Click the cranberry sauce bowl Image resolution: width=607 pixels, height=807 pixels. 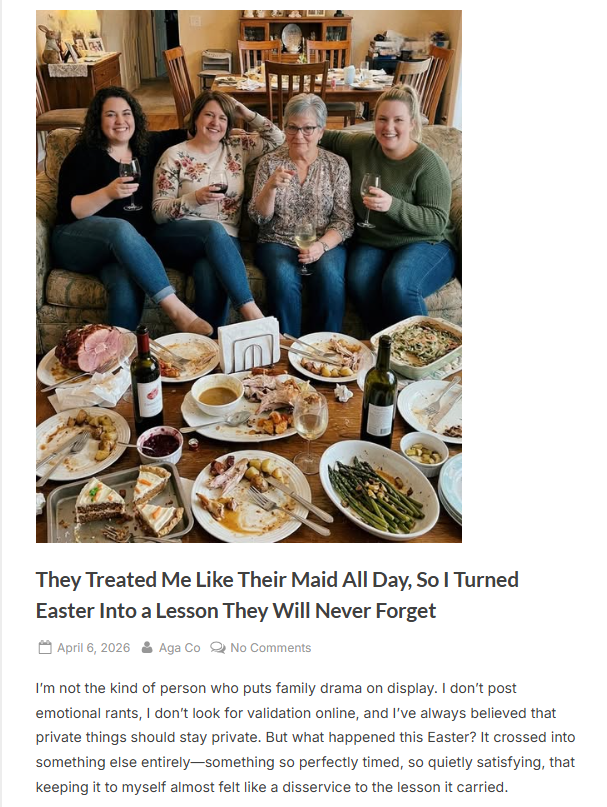tap(160, 443)
